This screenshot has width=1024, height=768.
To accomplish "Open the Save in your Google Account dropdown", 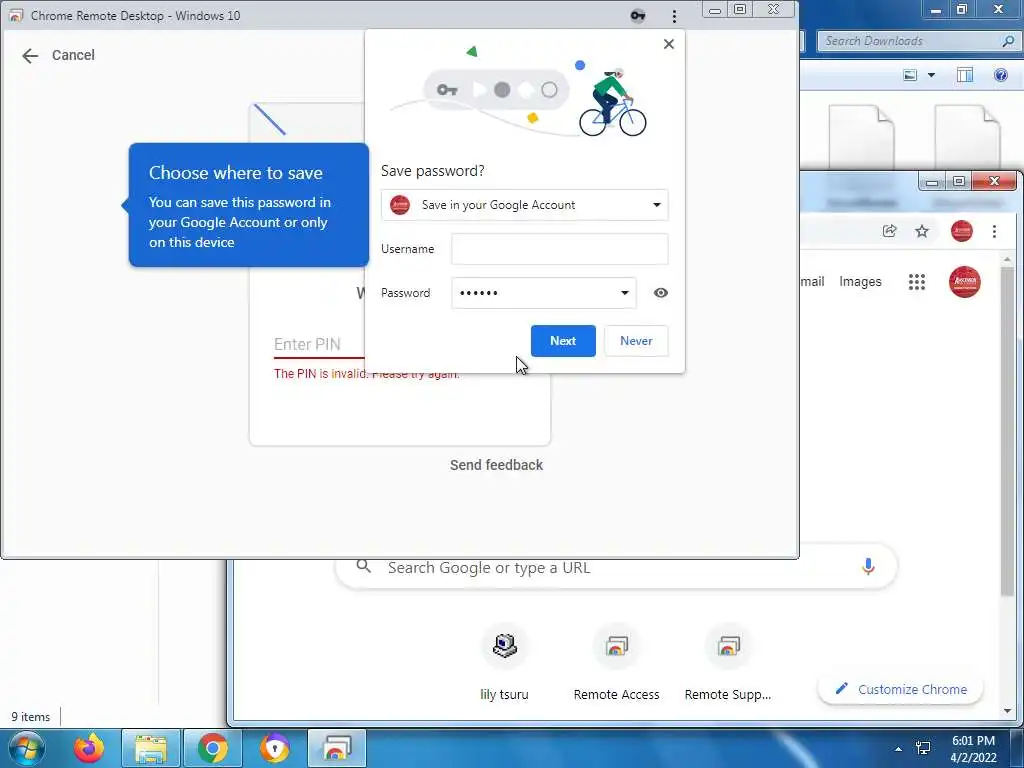I will 524,205.
